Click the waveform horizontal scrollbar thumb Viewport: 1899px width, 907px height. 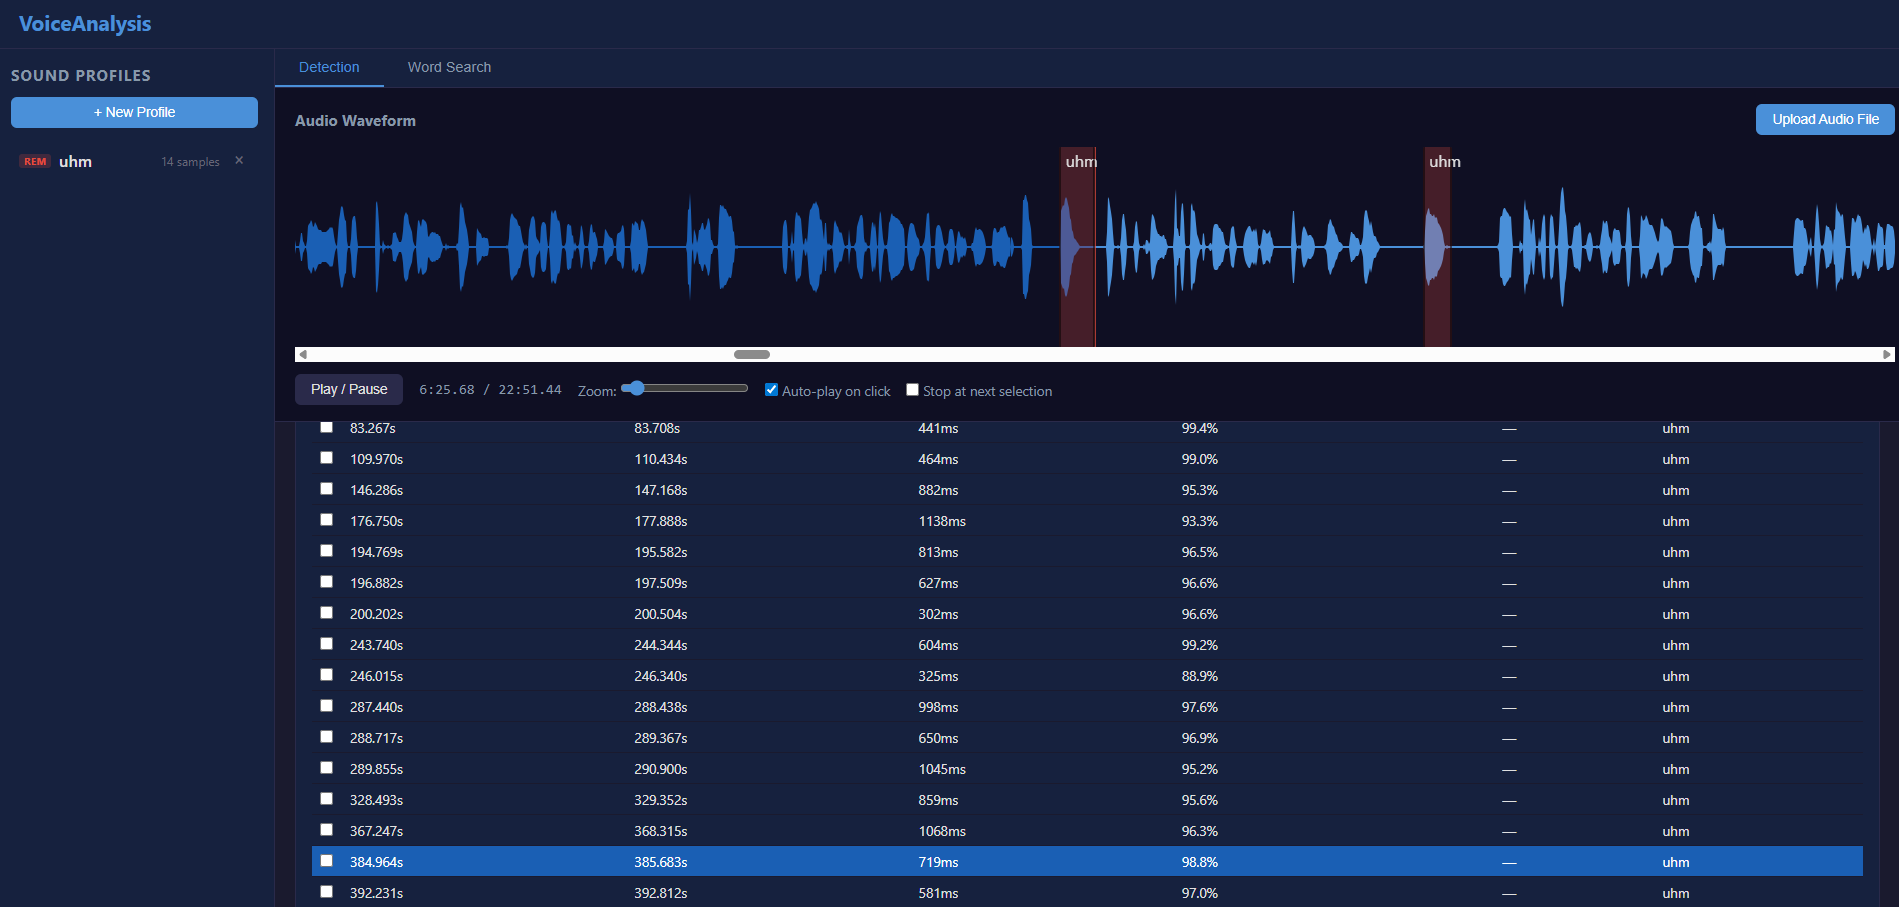click(x=752, y=354)
